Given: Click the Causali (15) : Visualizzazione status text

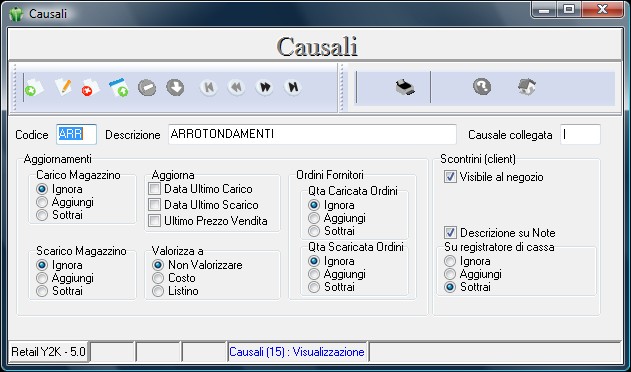Looking at the screenshot, I should click(x=297, y=352).
